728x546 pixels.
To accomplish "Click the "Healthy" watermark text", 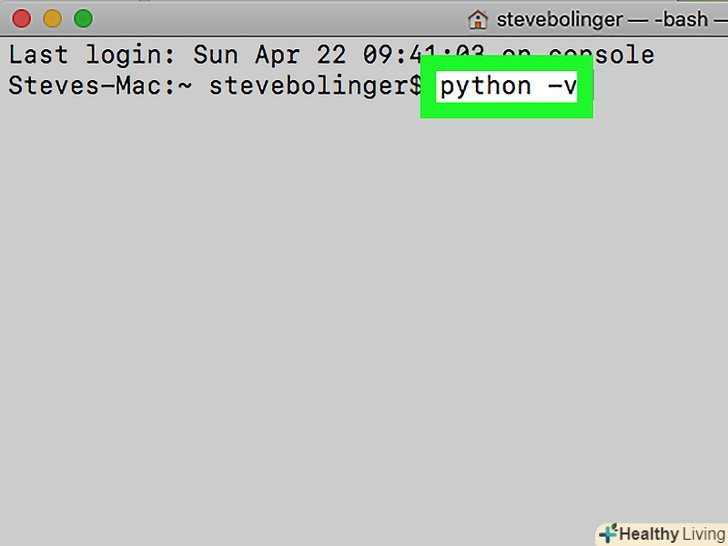I will pyautogui.click(x=648, y=533).
